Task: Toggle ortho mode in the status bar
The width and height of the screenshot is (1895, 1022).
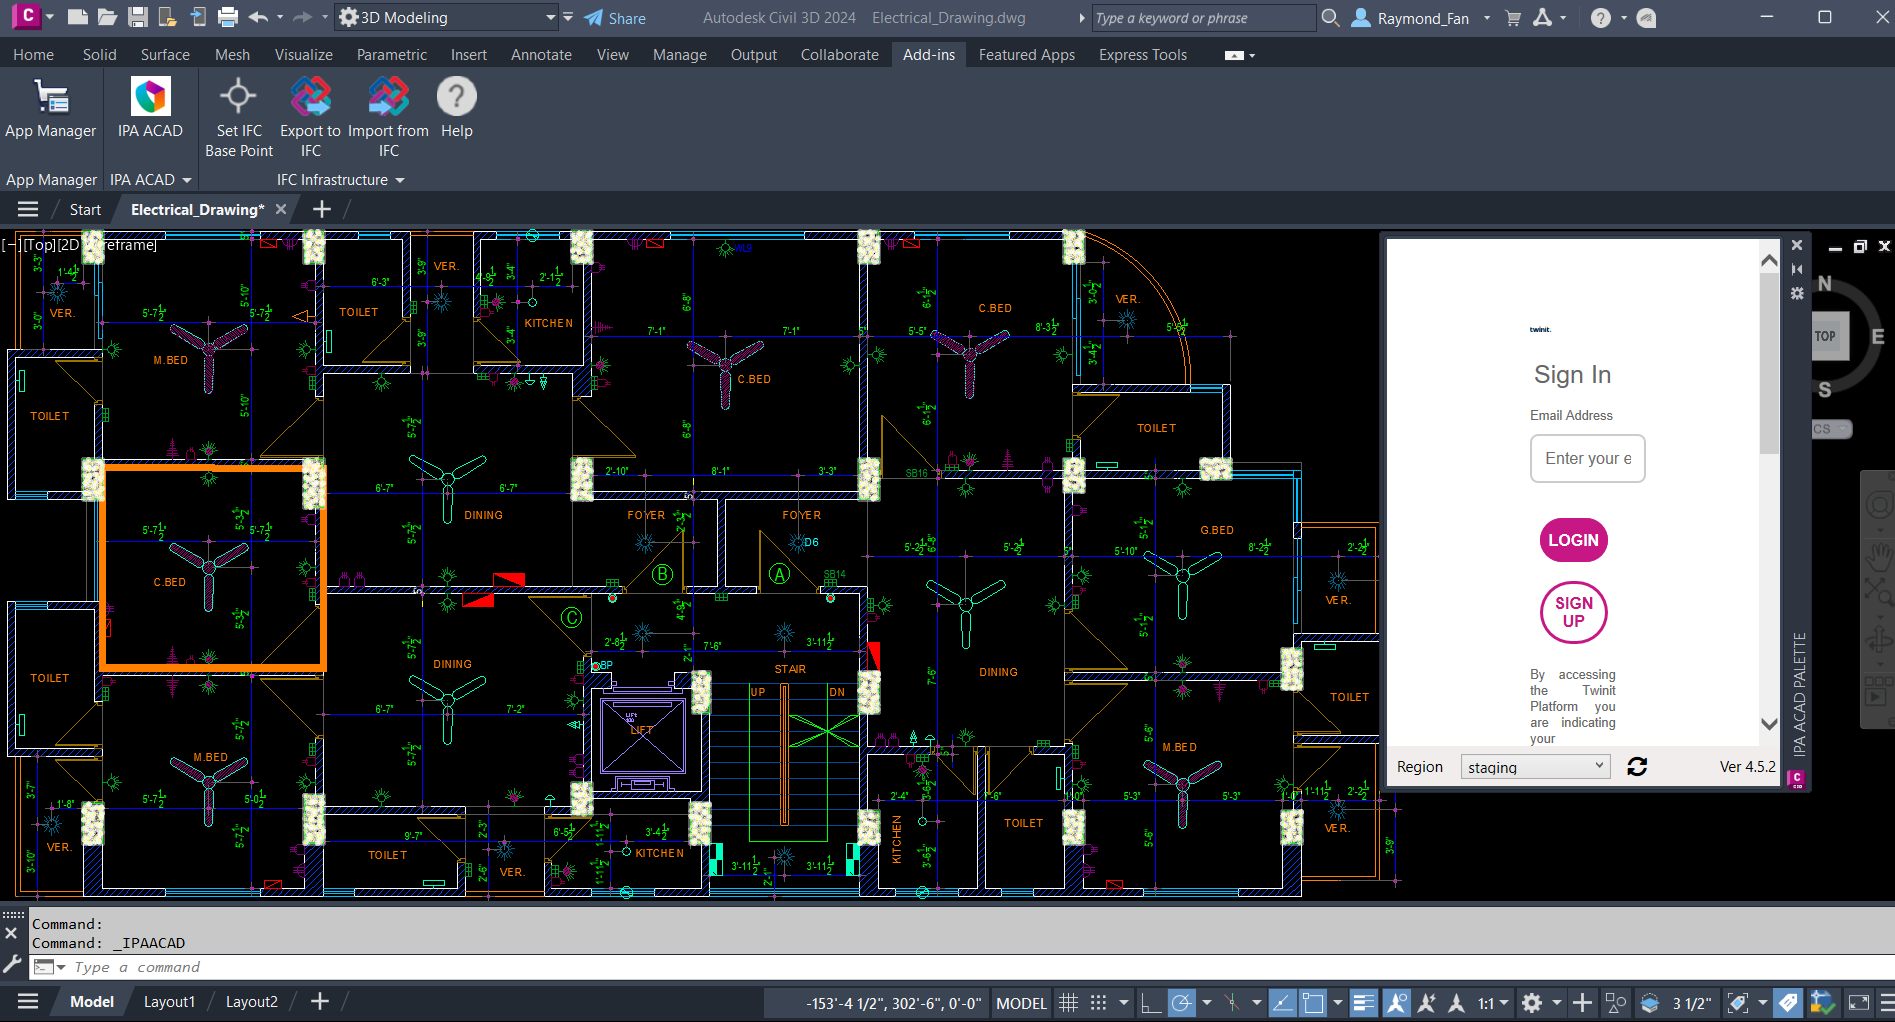Action: 1151,1003
